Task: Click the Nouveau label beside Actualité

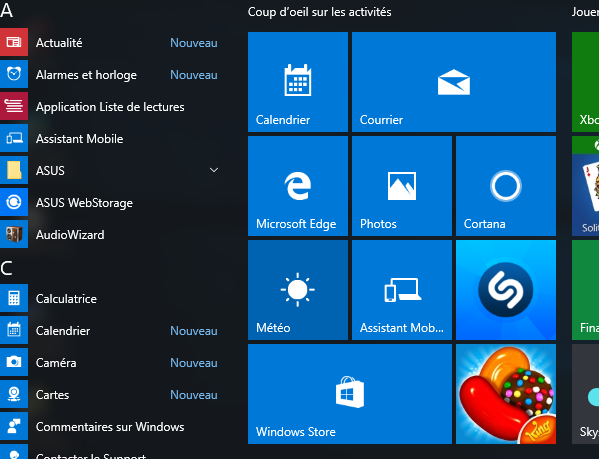Action: pos(194,43)
